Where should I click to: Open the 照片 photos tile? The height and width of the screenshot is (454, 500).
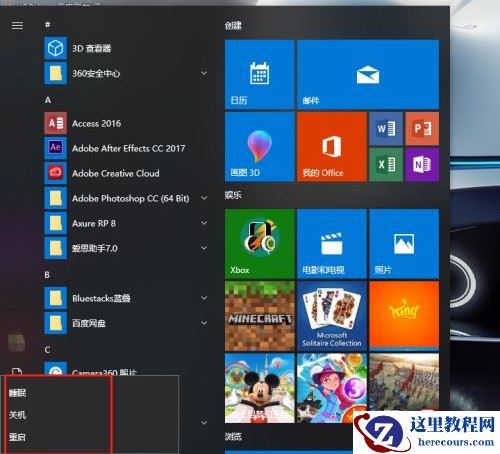click(x=404, y=244)
